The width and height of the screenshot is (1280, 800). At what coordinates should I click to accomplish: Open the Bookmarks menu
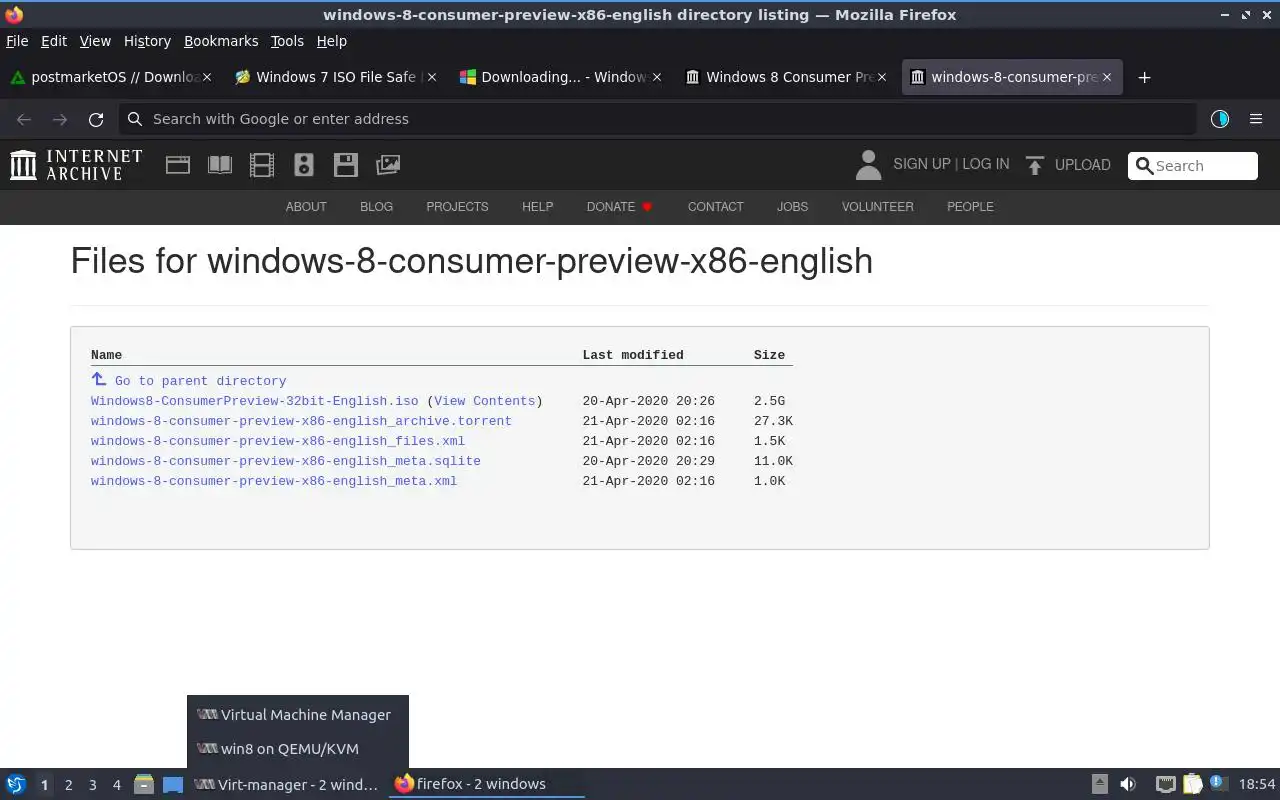(x=221, y=41)
